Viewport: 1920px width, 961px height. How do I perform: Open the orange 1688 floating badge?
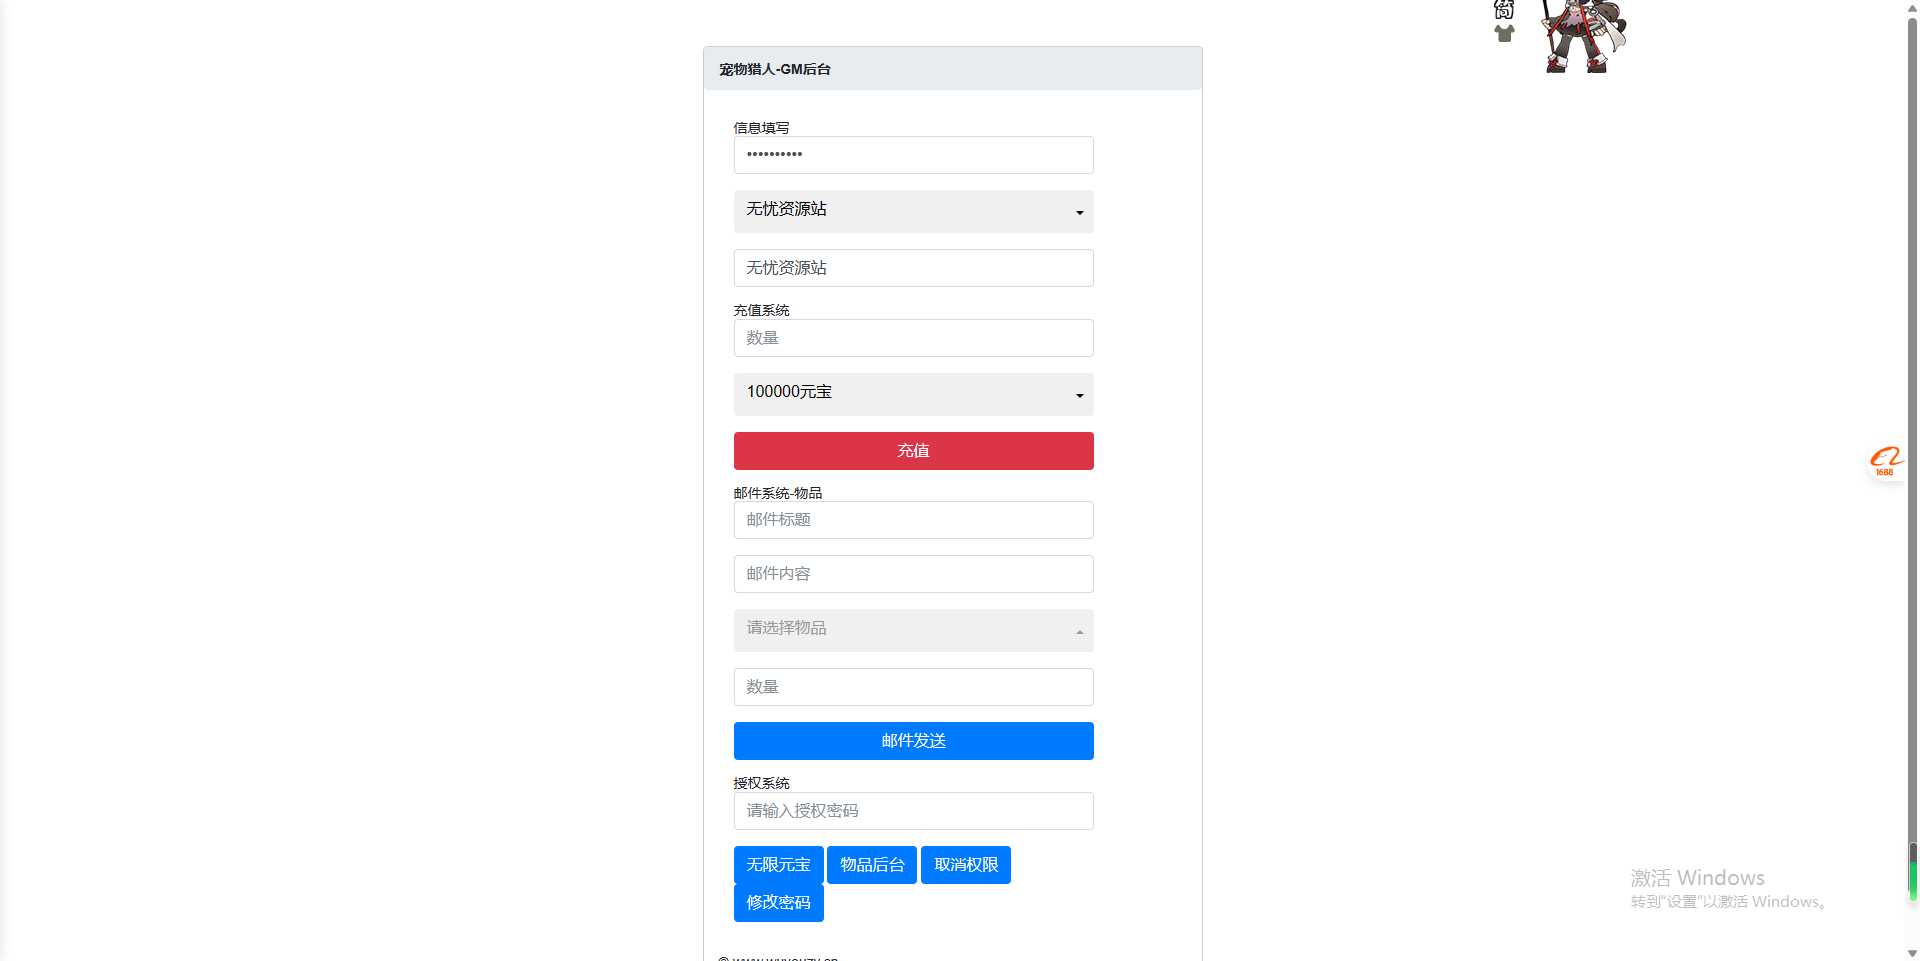tap(1885, 461)
